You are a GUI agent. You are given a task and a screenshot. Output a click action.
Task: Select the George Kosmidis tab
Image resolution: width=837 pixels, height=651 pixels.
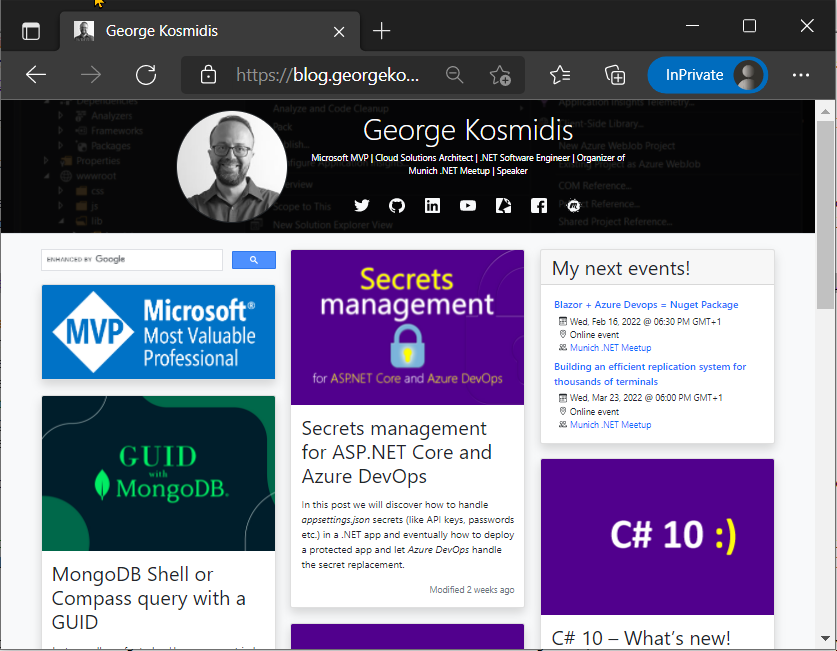pos(210,31)
